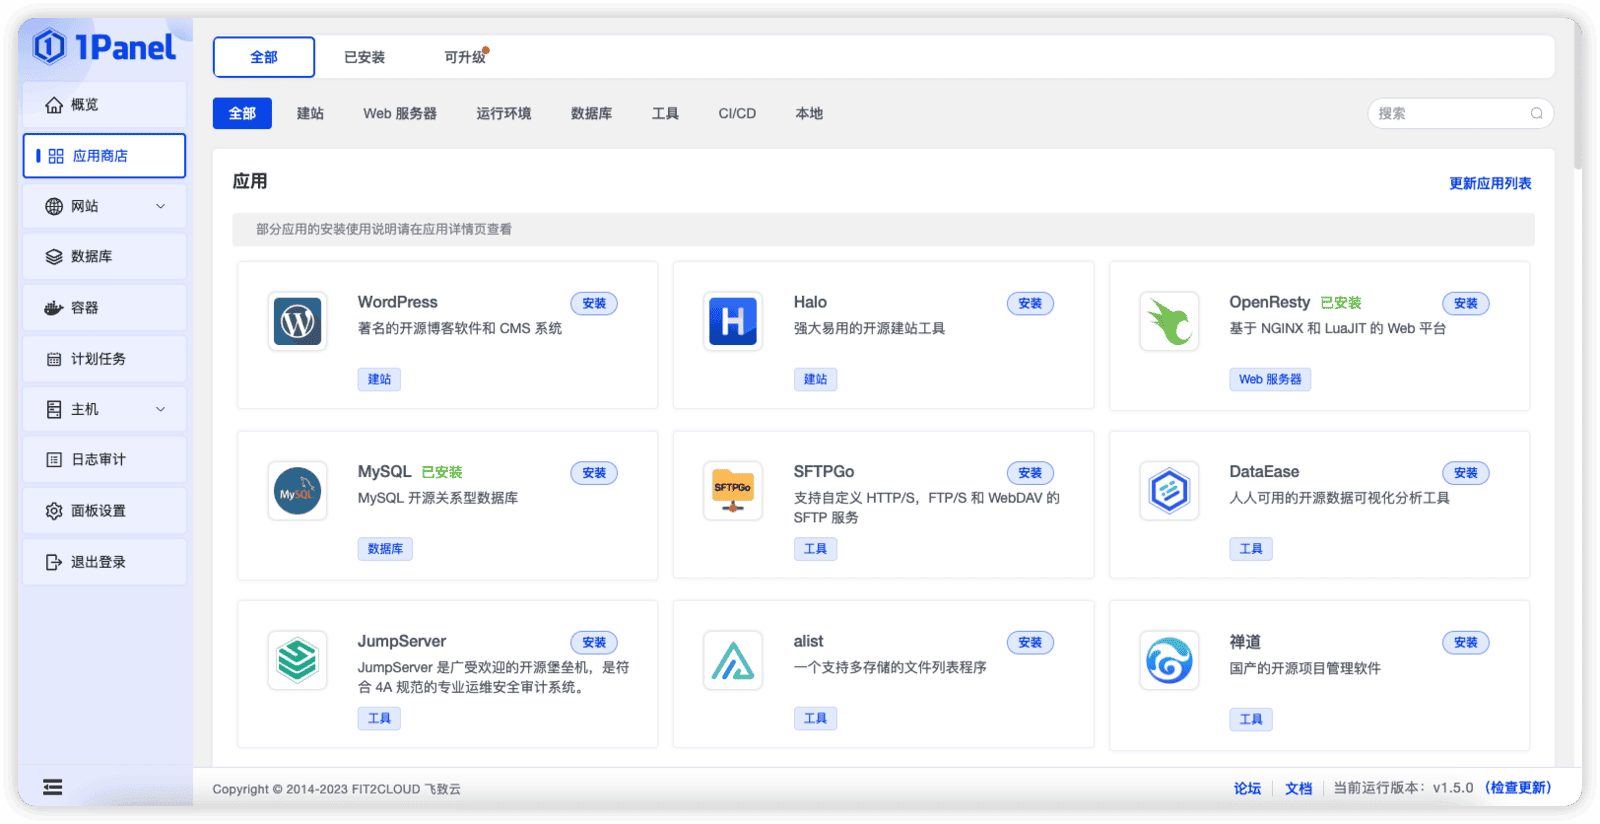Click the 检查更新 link
1600x824 pixels.
click(1518, 788)
